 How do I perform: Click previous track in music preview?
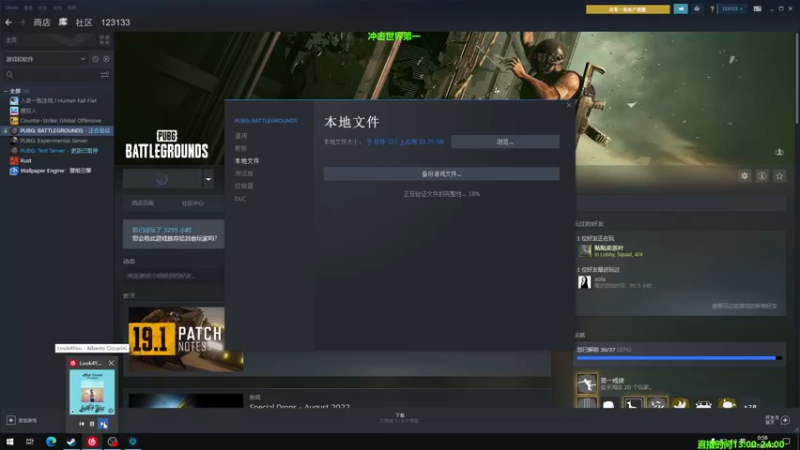click(x=82, y=424)
